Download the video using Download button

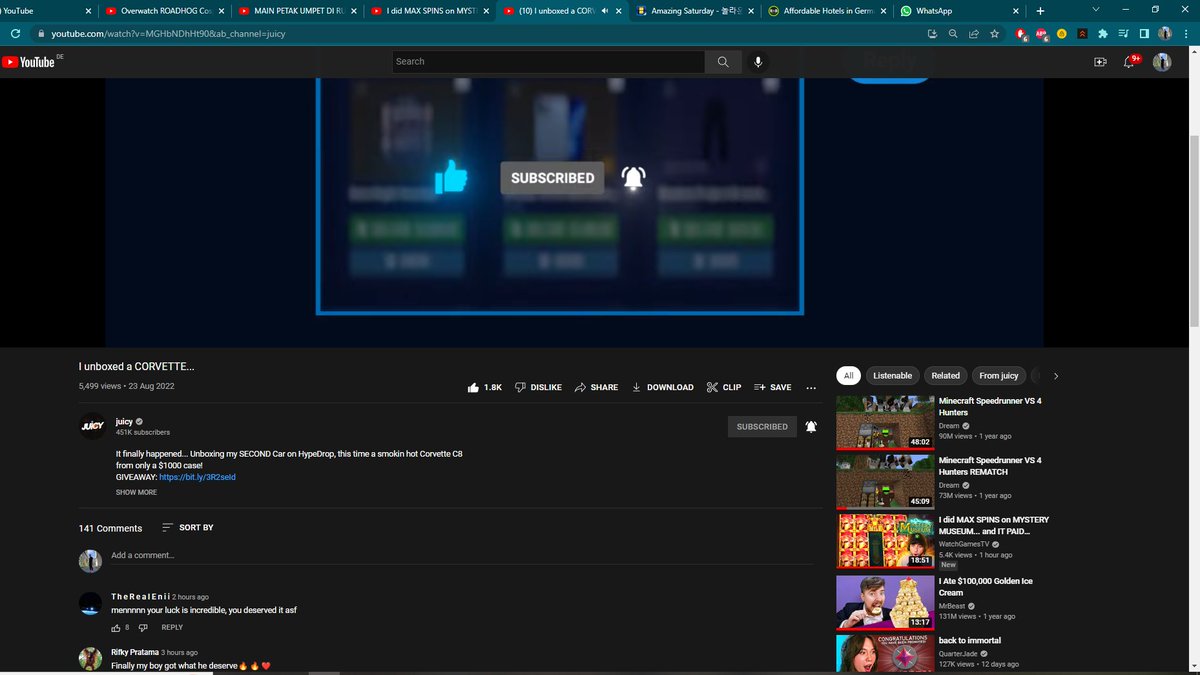(662, 387)
